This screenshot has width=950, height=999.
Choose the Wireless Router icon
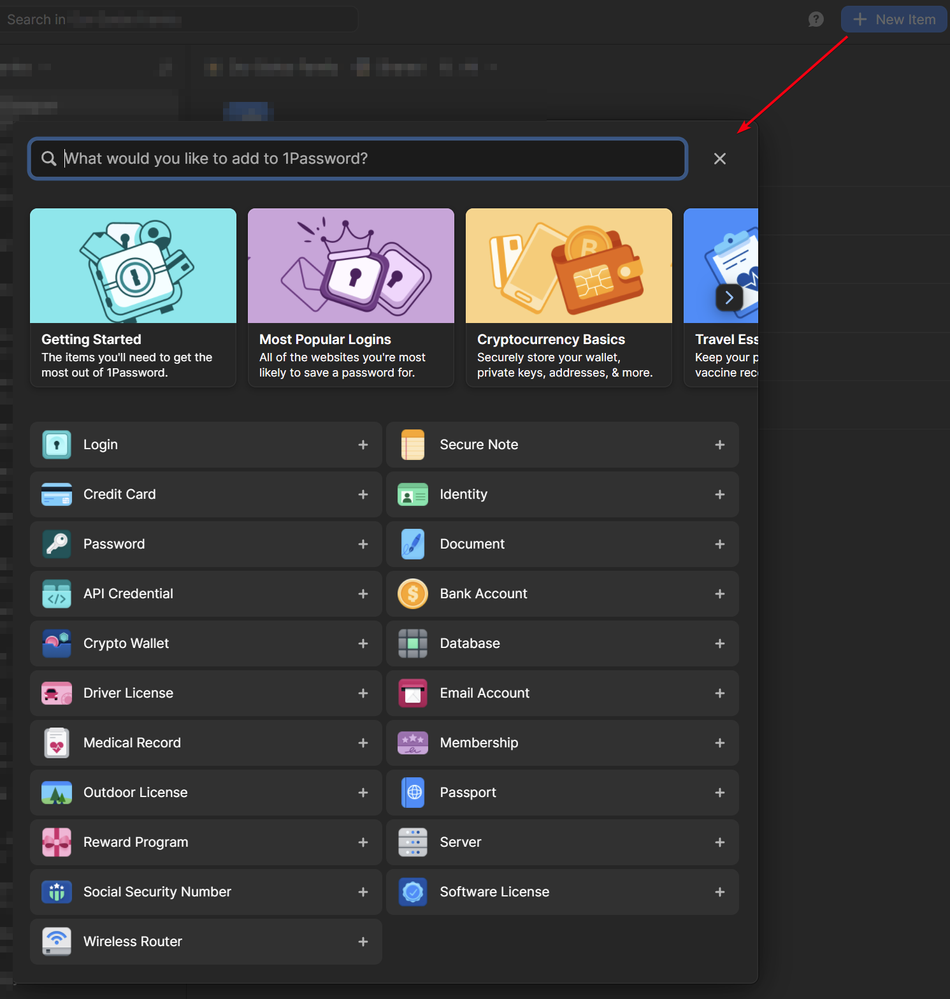click(57, 941)
